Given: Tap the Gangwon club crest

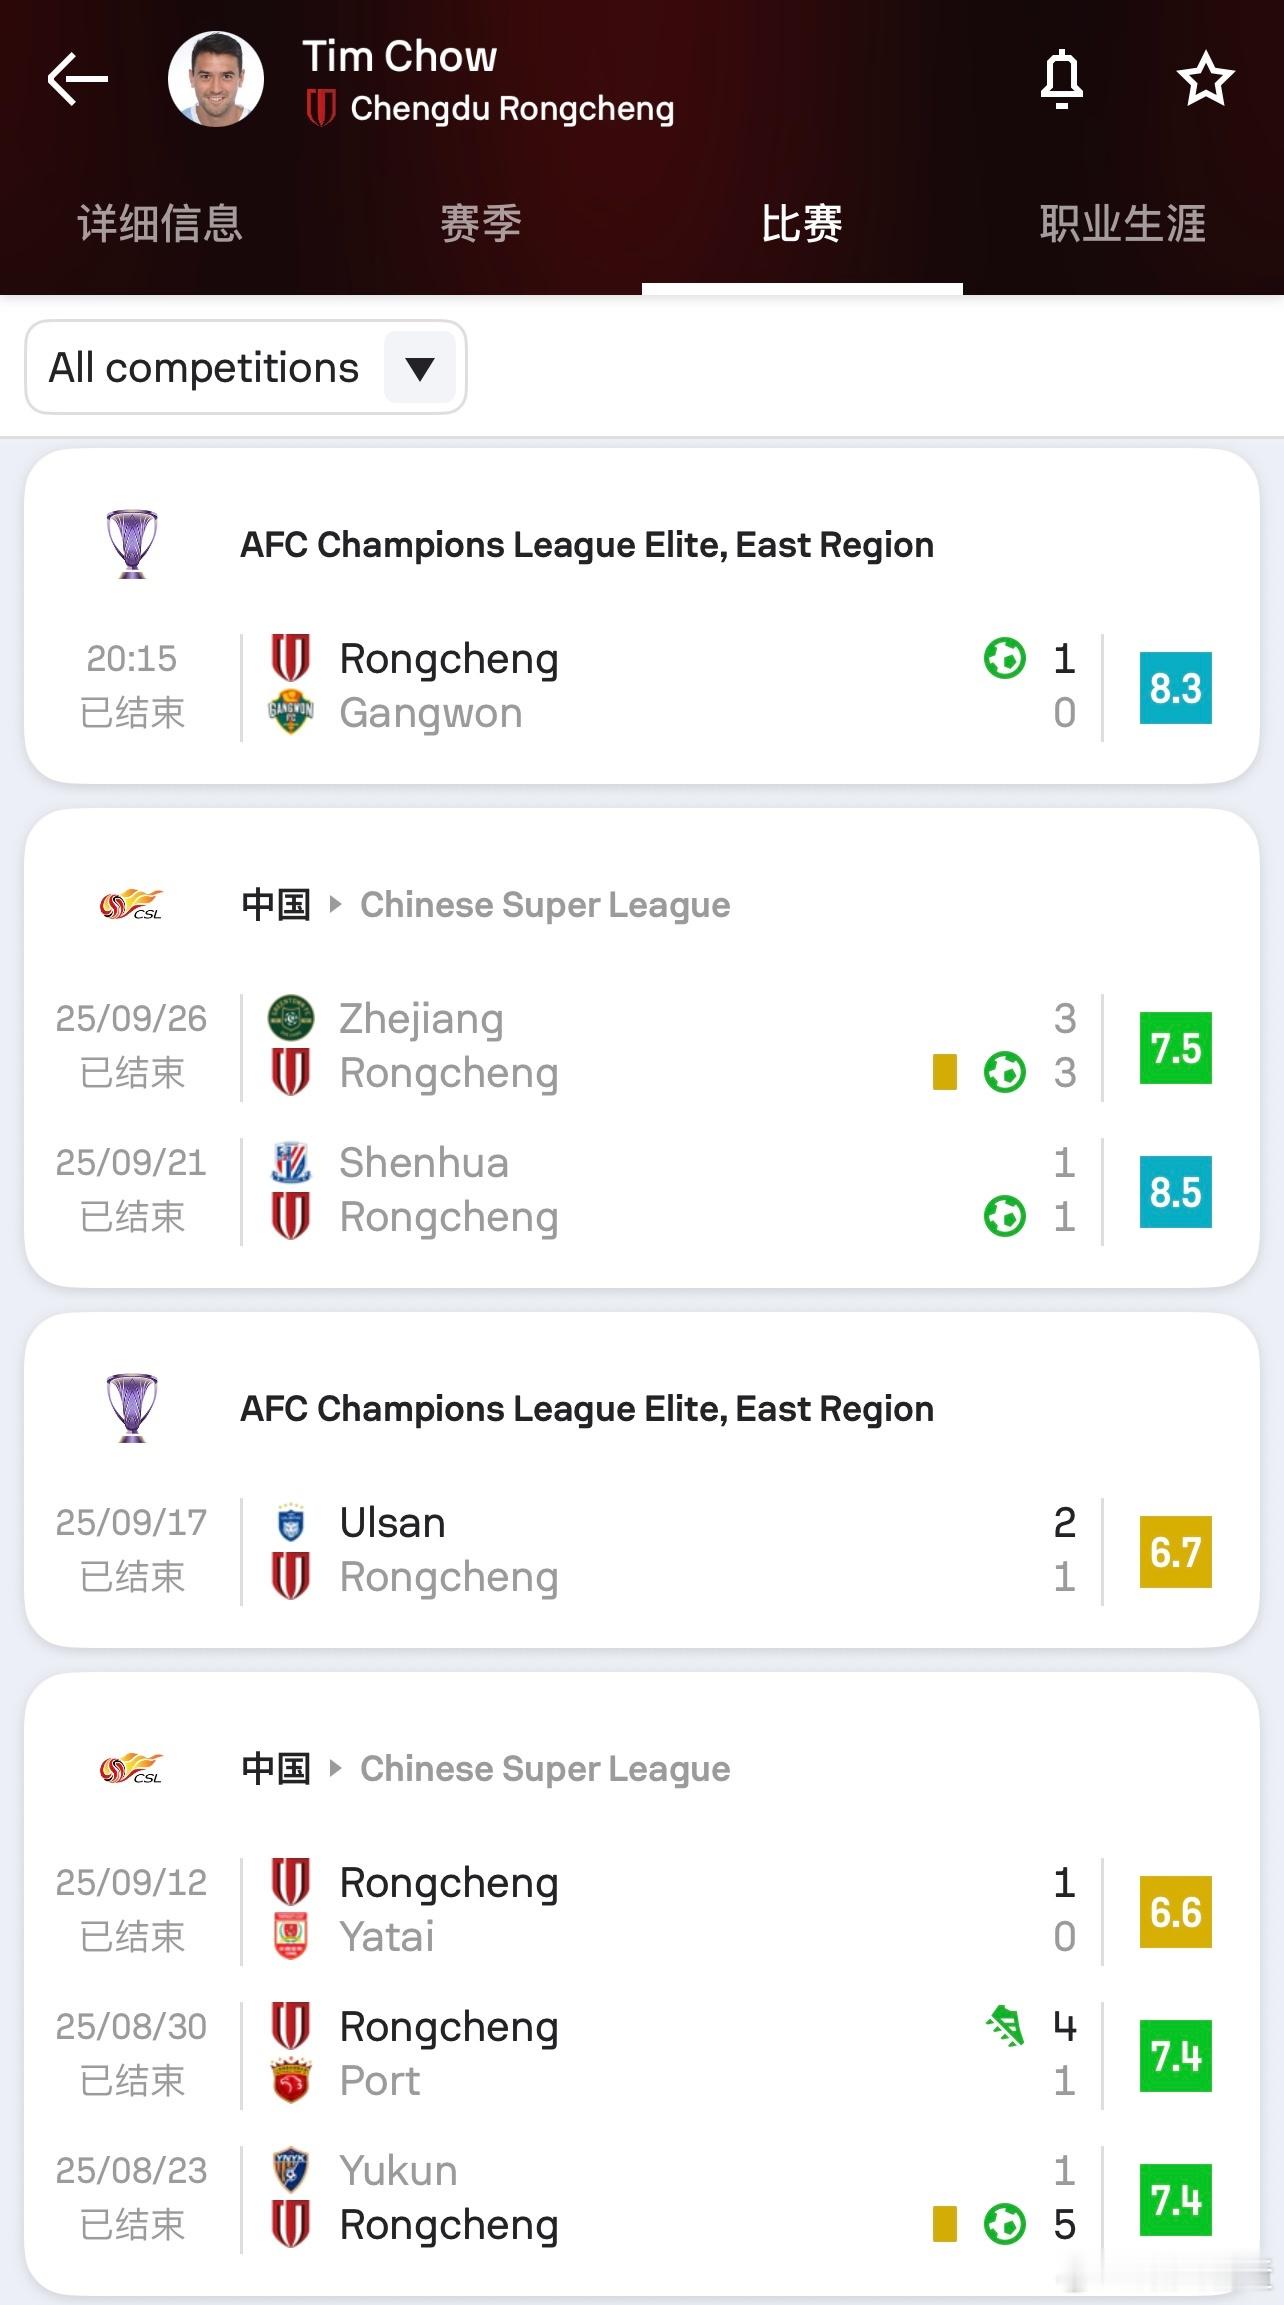Looking at the screenshot, I should (x=291, y=713).
